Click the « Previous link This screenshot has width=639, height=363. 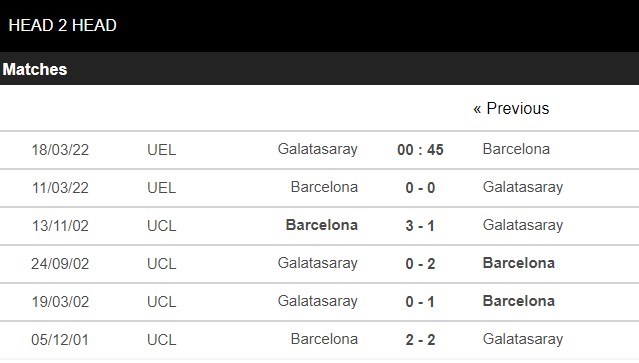[511, 109]
